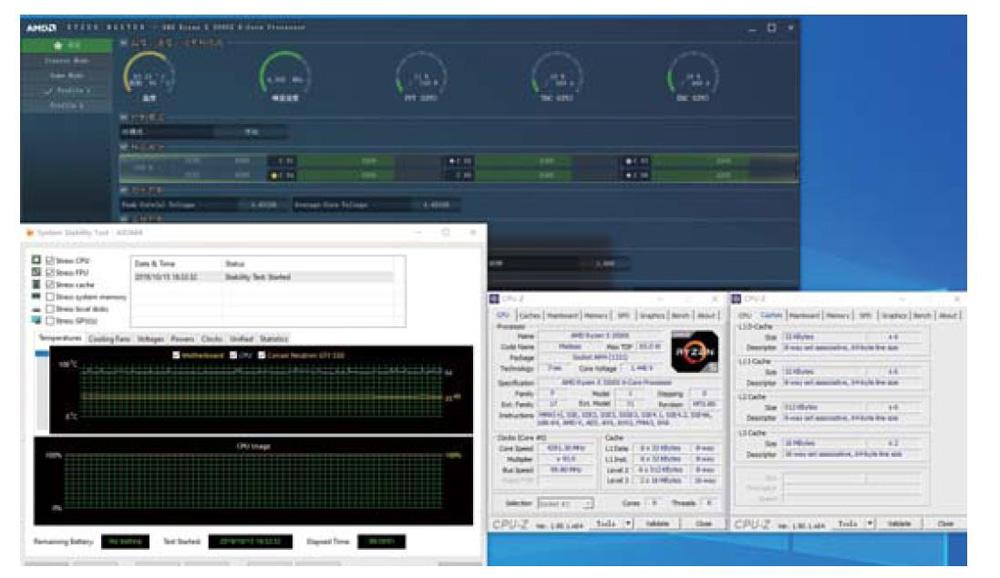Select Game Mode in Ryzen Master sidebar
Screen dimensions: 1000x578
pos(66,75)
